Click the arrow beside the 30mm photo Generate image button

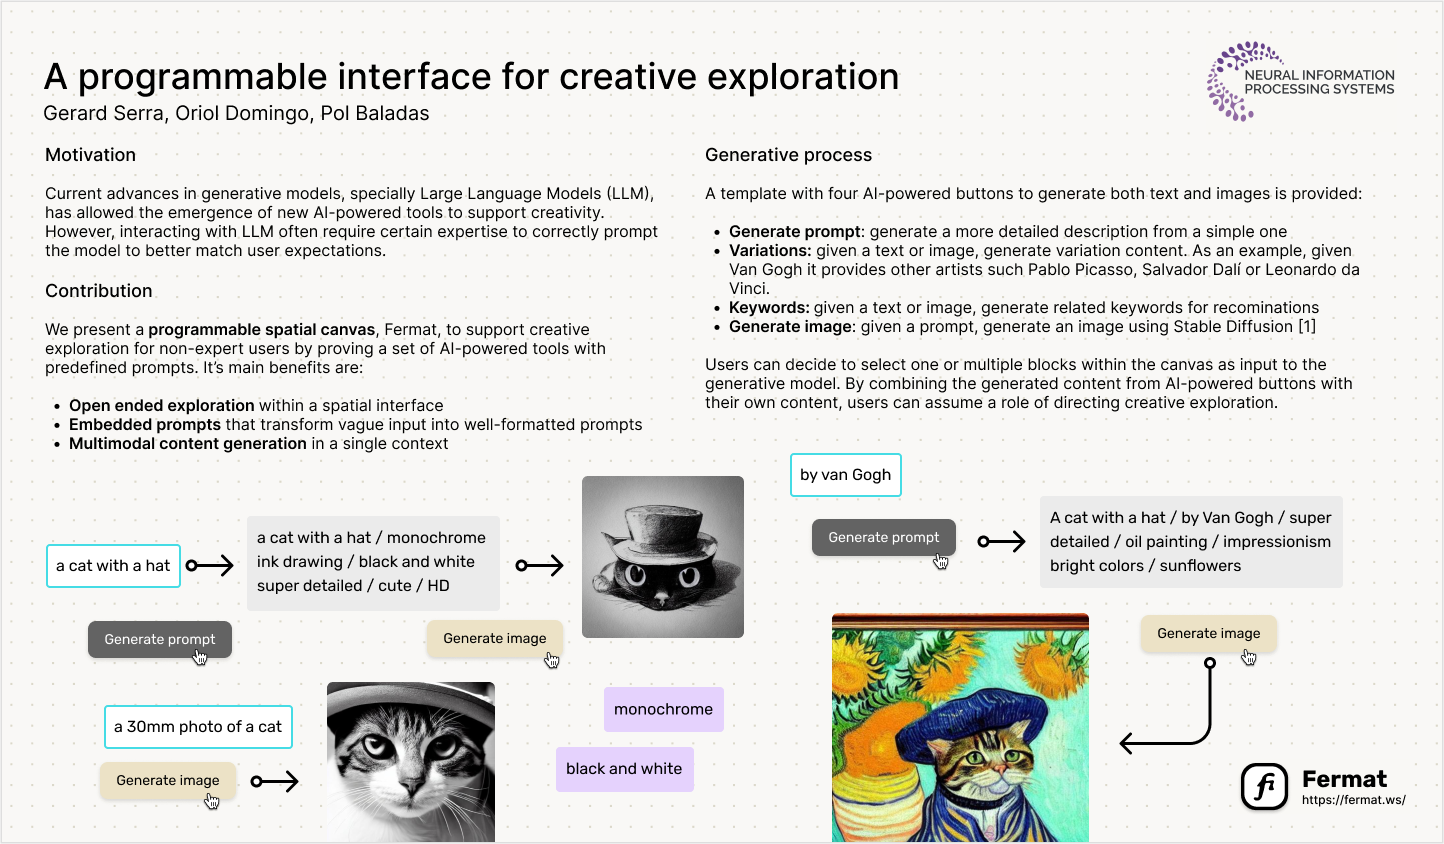coord(275,781)
